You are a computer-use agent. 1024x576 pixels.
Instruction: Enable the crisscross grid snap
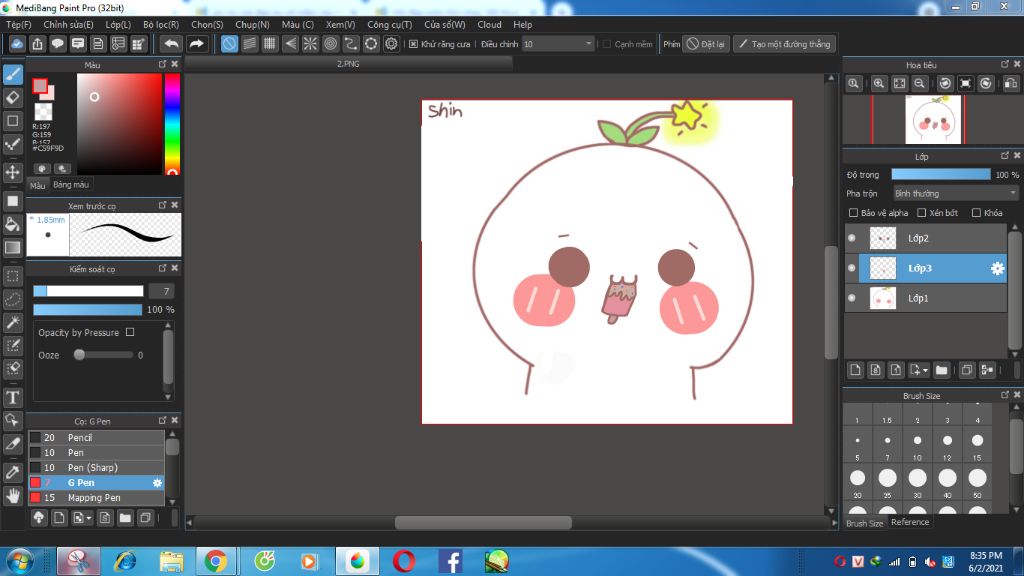click(270, 44)
